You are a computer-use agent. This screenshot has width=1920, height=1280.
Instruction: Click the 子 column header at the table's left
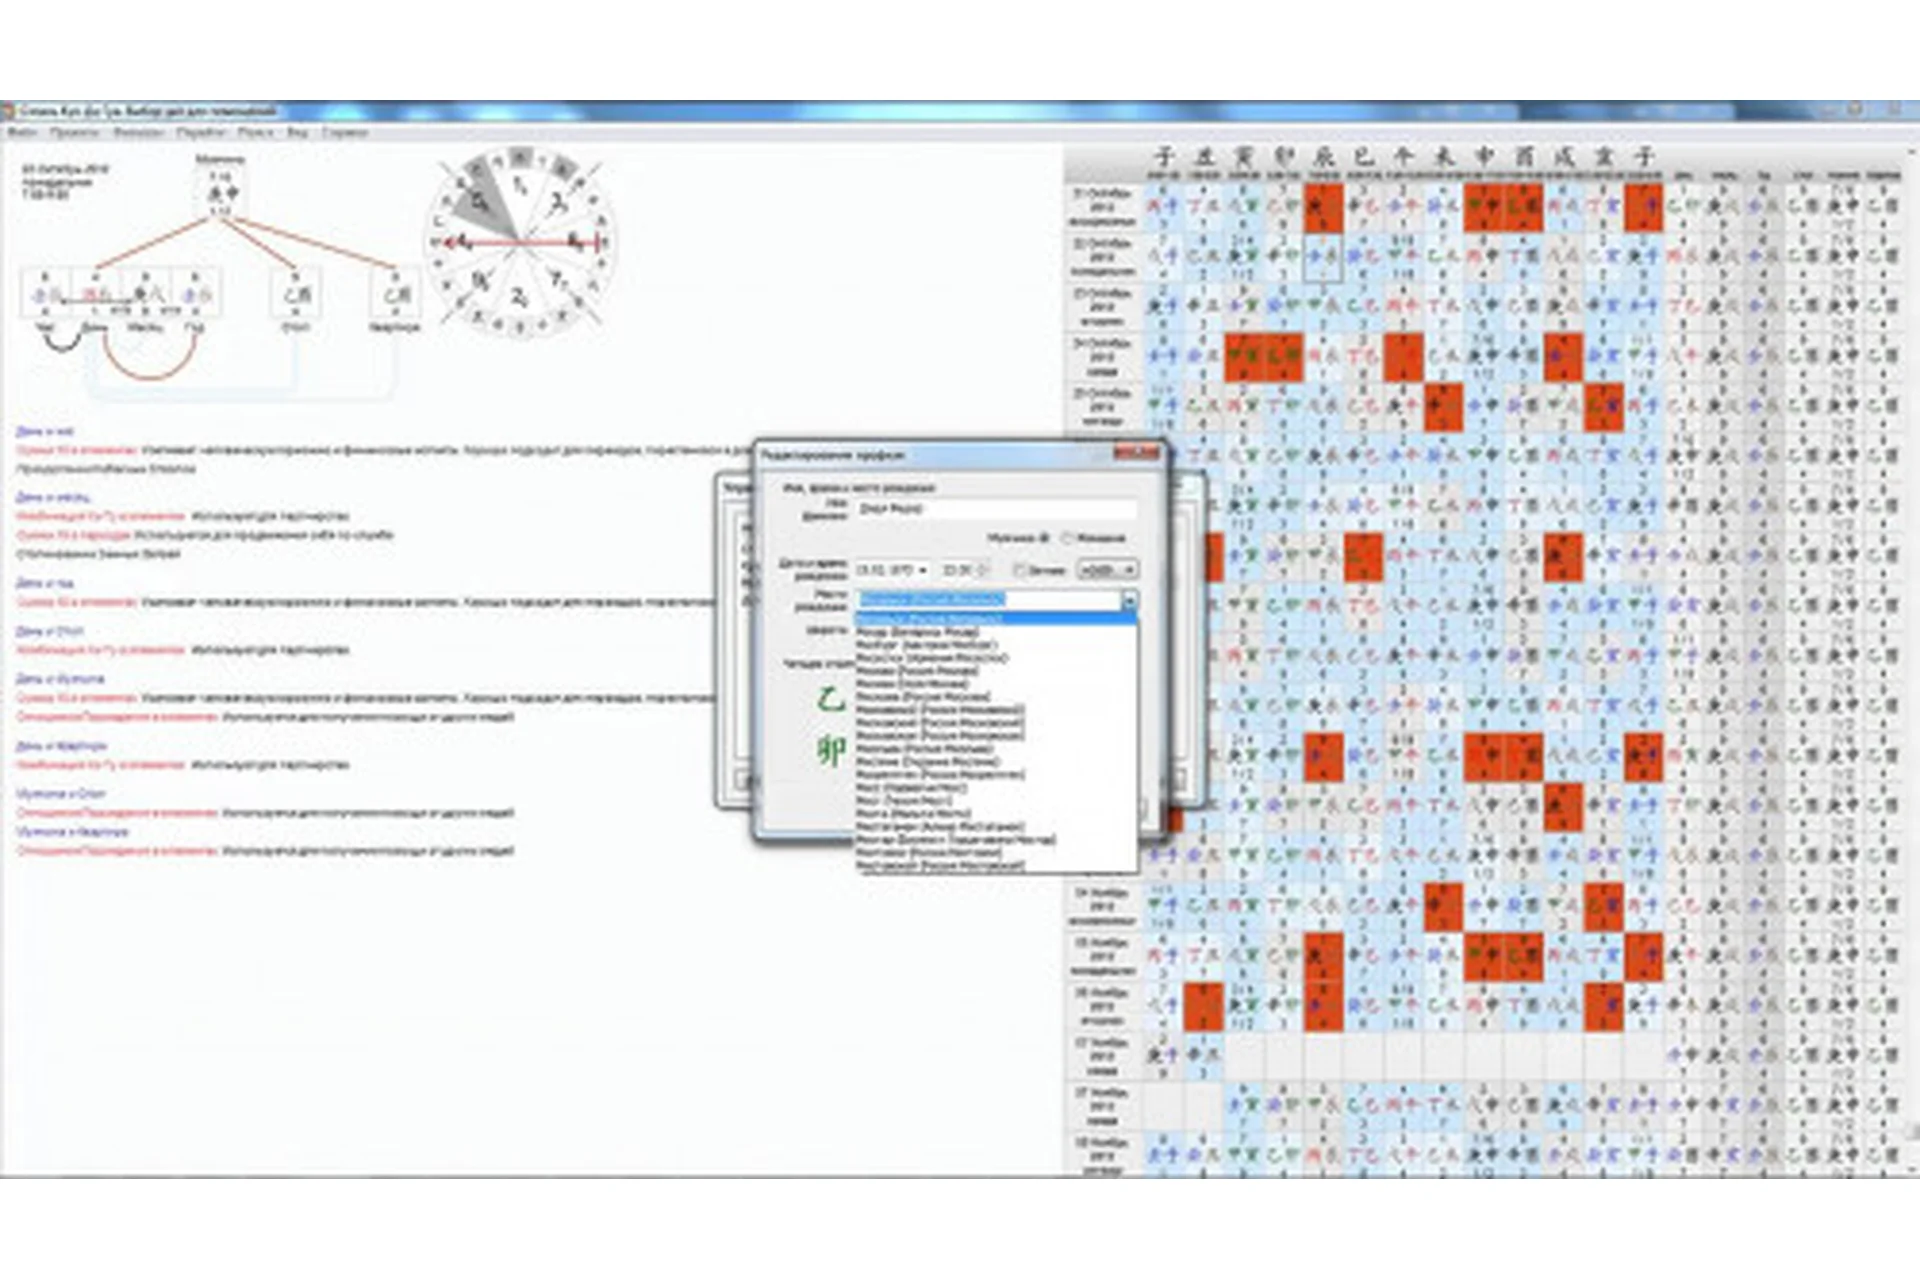point(1163,157)
